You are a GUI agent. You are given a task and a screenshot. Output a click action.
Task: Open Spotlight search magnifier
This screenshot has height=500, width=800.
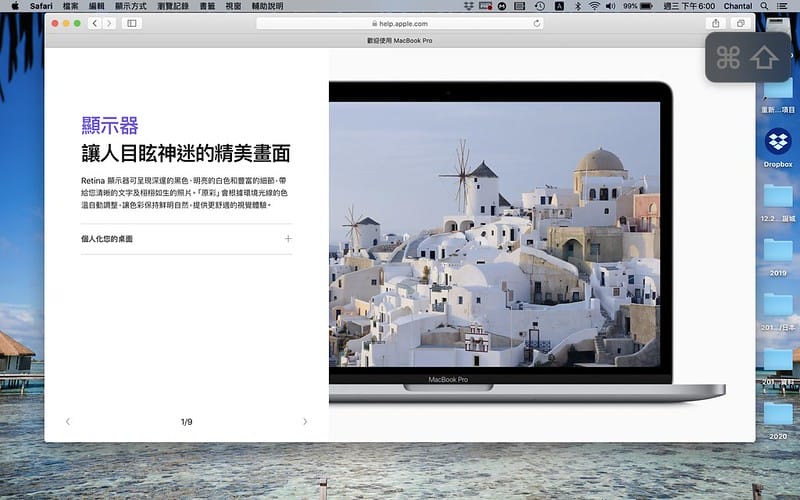pos(764,6)
